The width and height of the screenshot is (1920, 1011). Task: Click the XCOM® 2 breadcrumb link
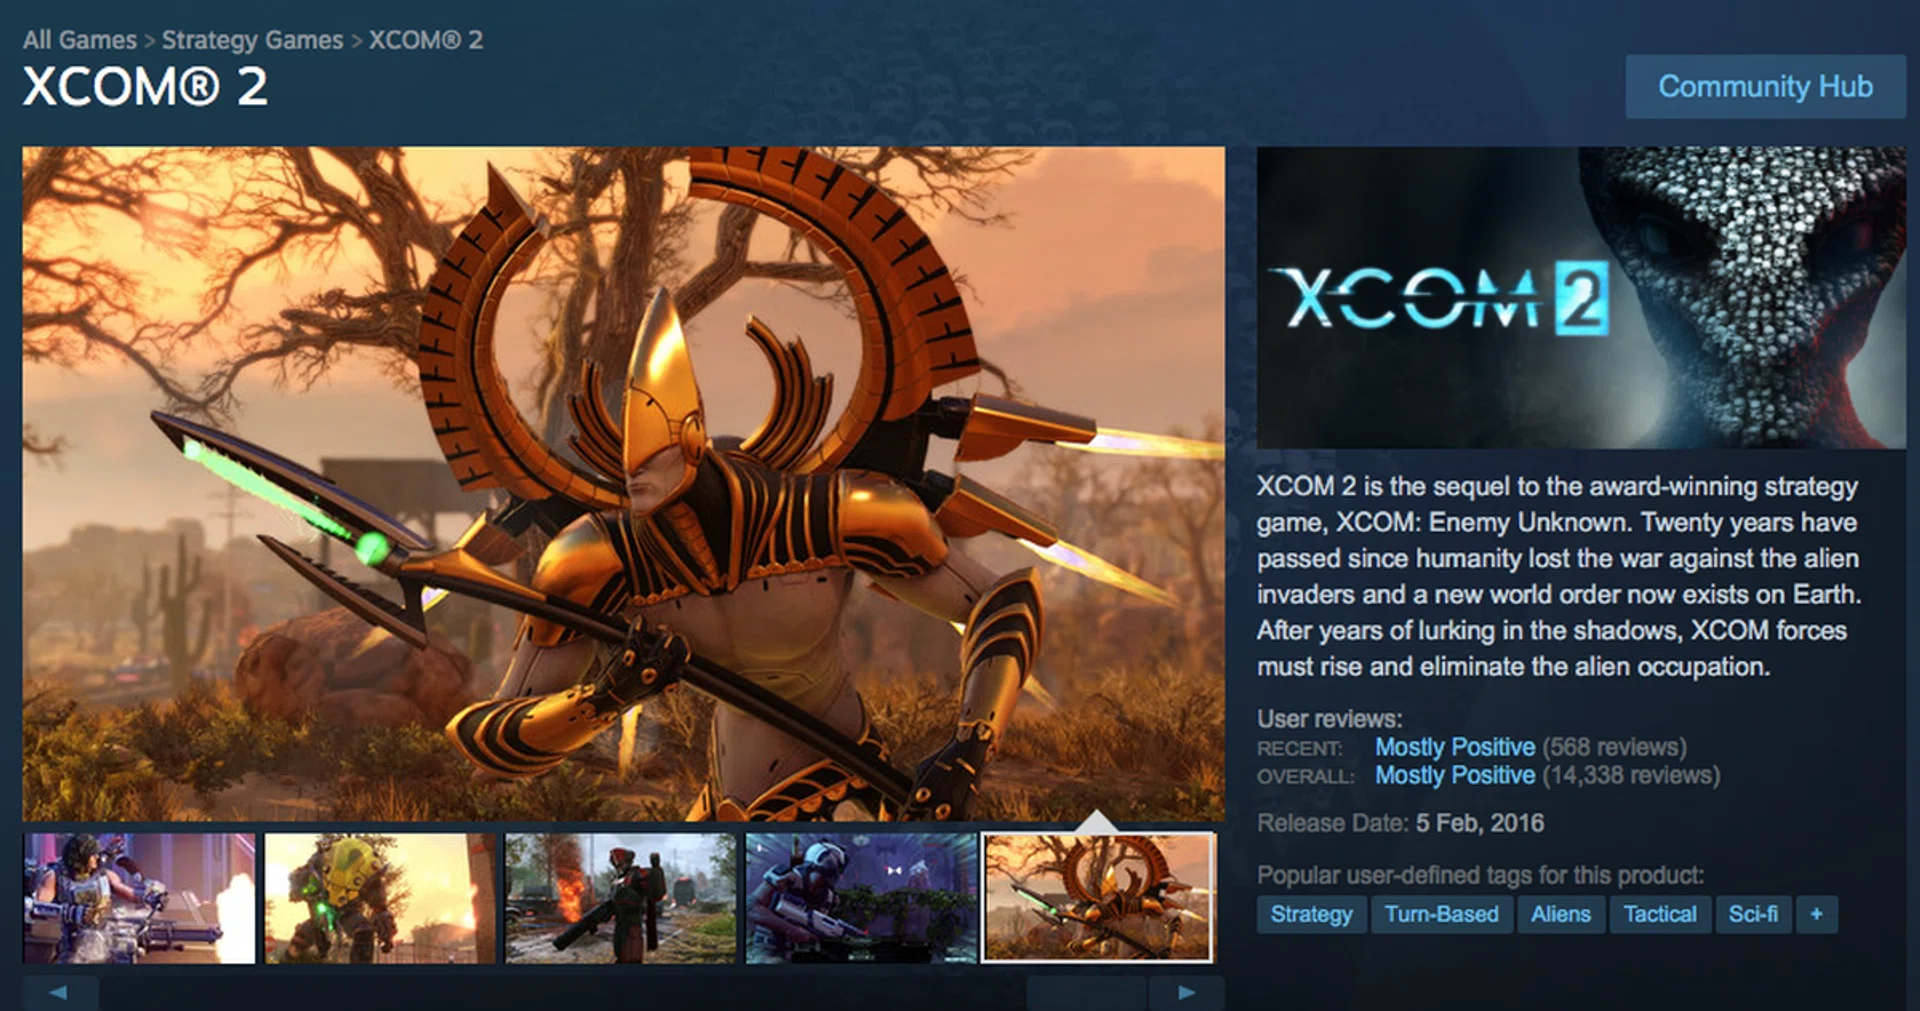point(426,40)
